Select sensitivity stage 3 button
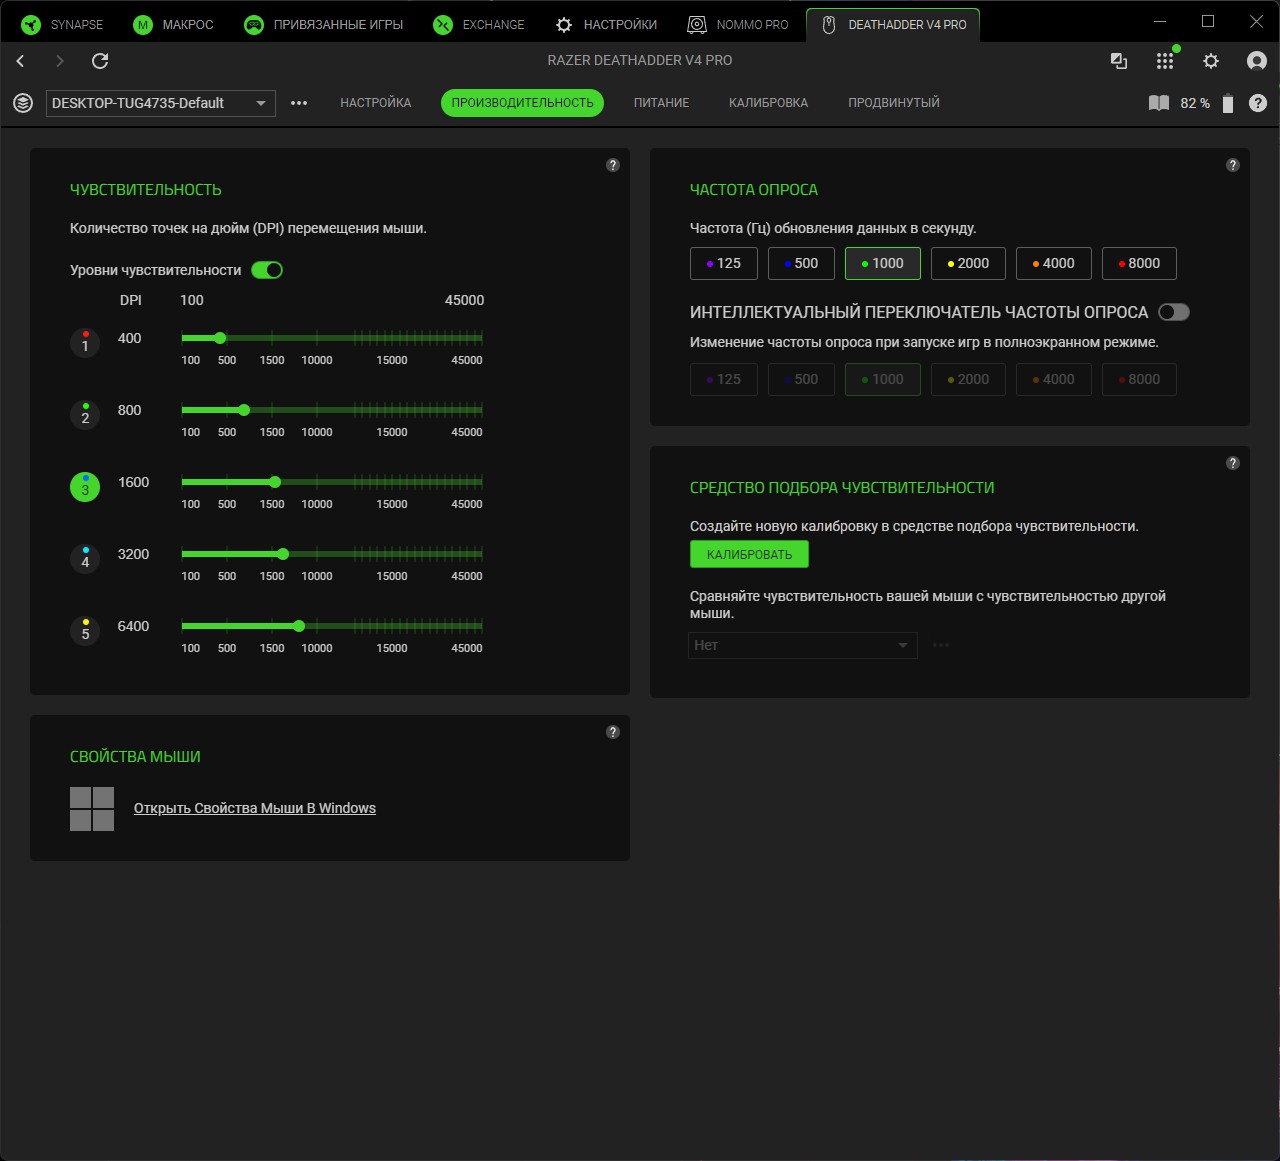 (x=85, y=487)
